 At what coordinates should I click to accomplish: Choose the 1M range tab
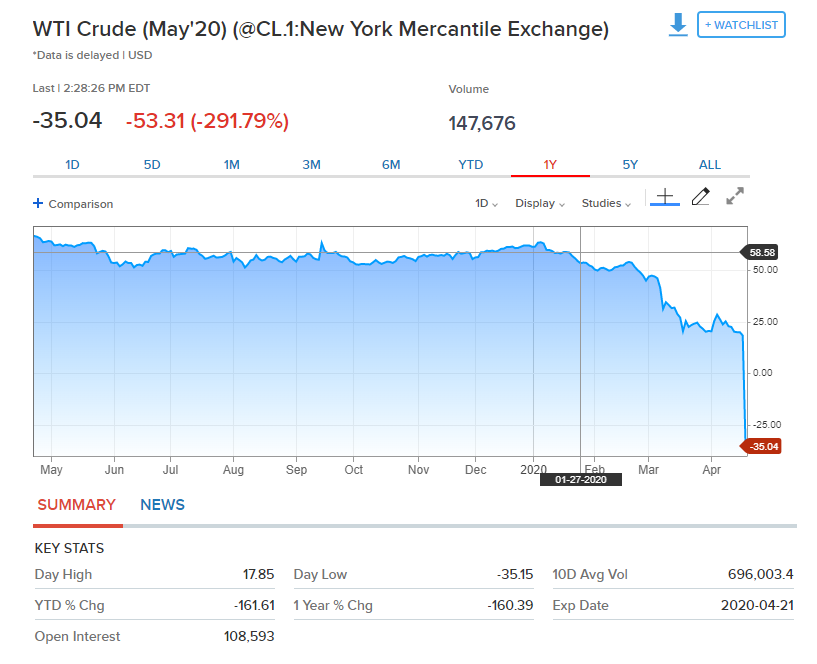(231, 165)
